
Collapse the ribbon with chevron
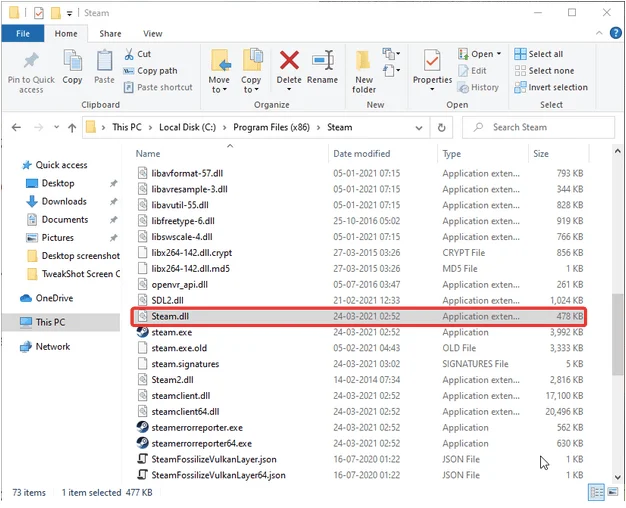599,34
